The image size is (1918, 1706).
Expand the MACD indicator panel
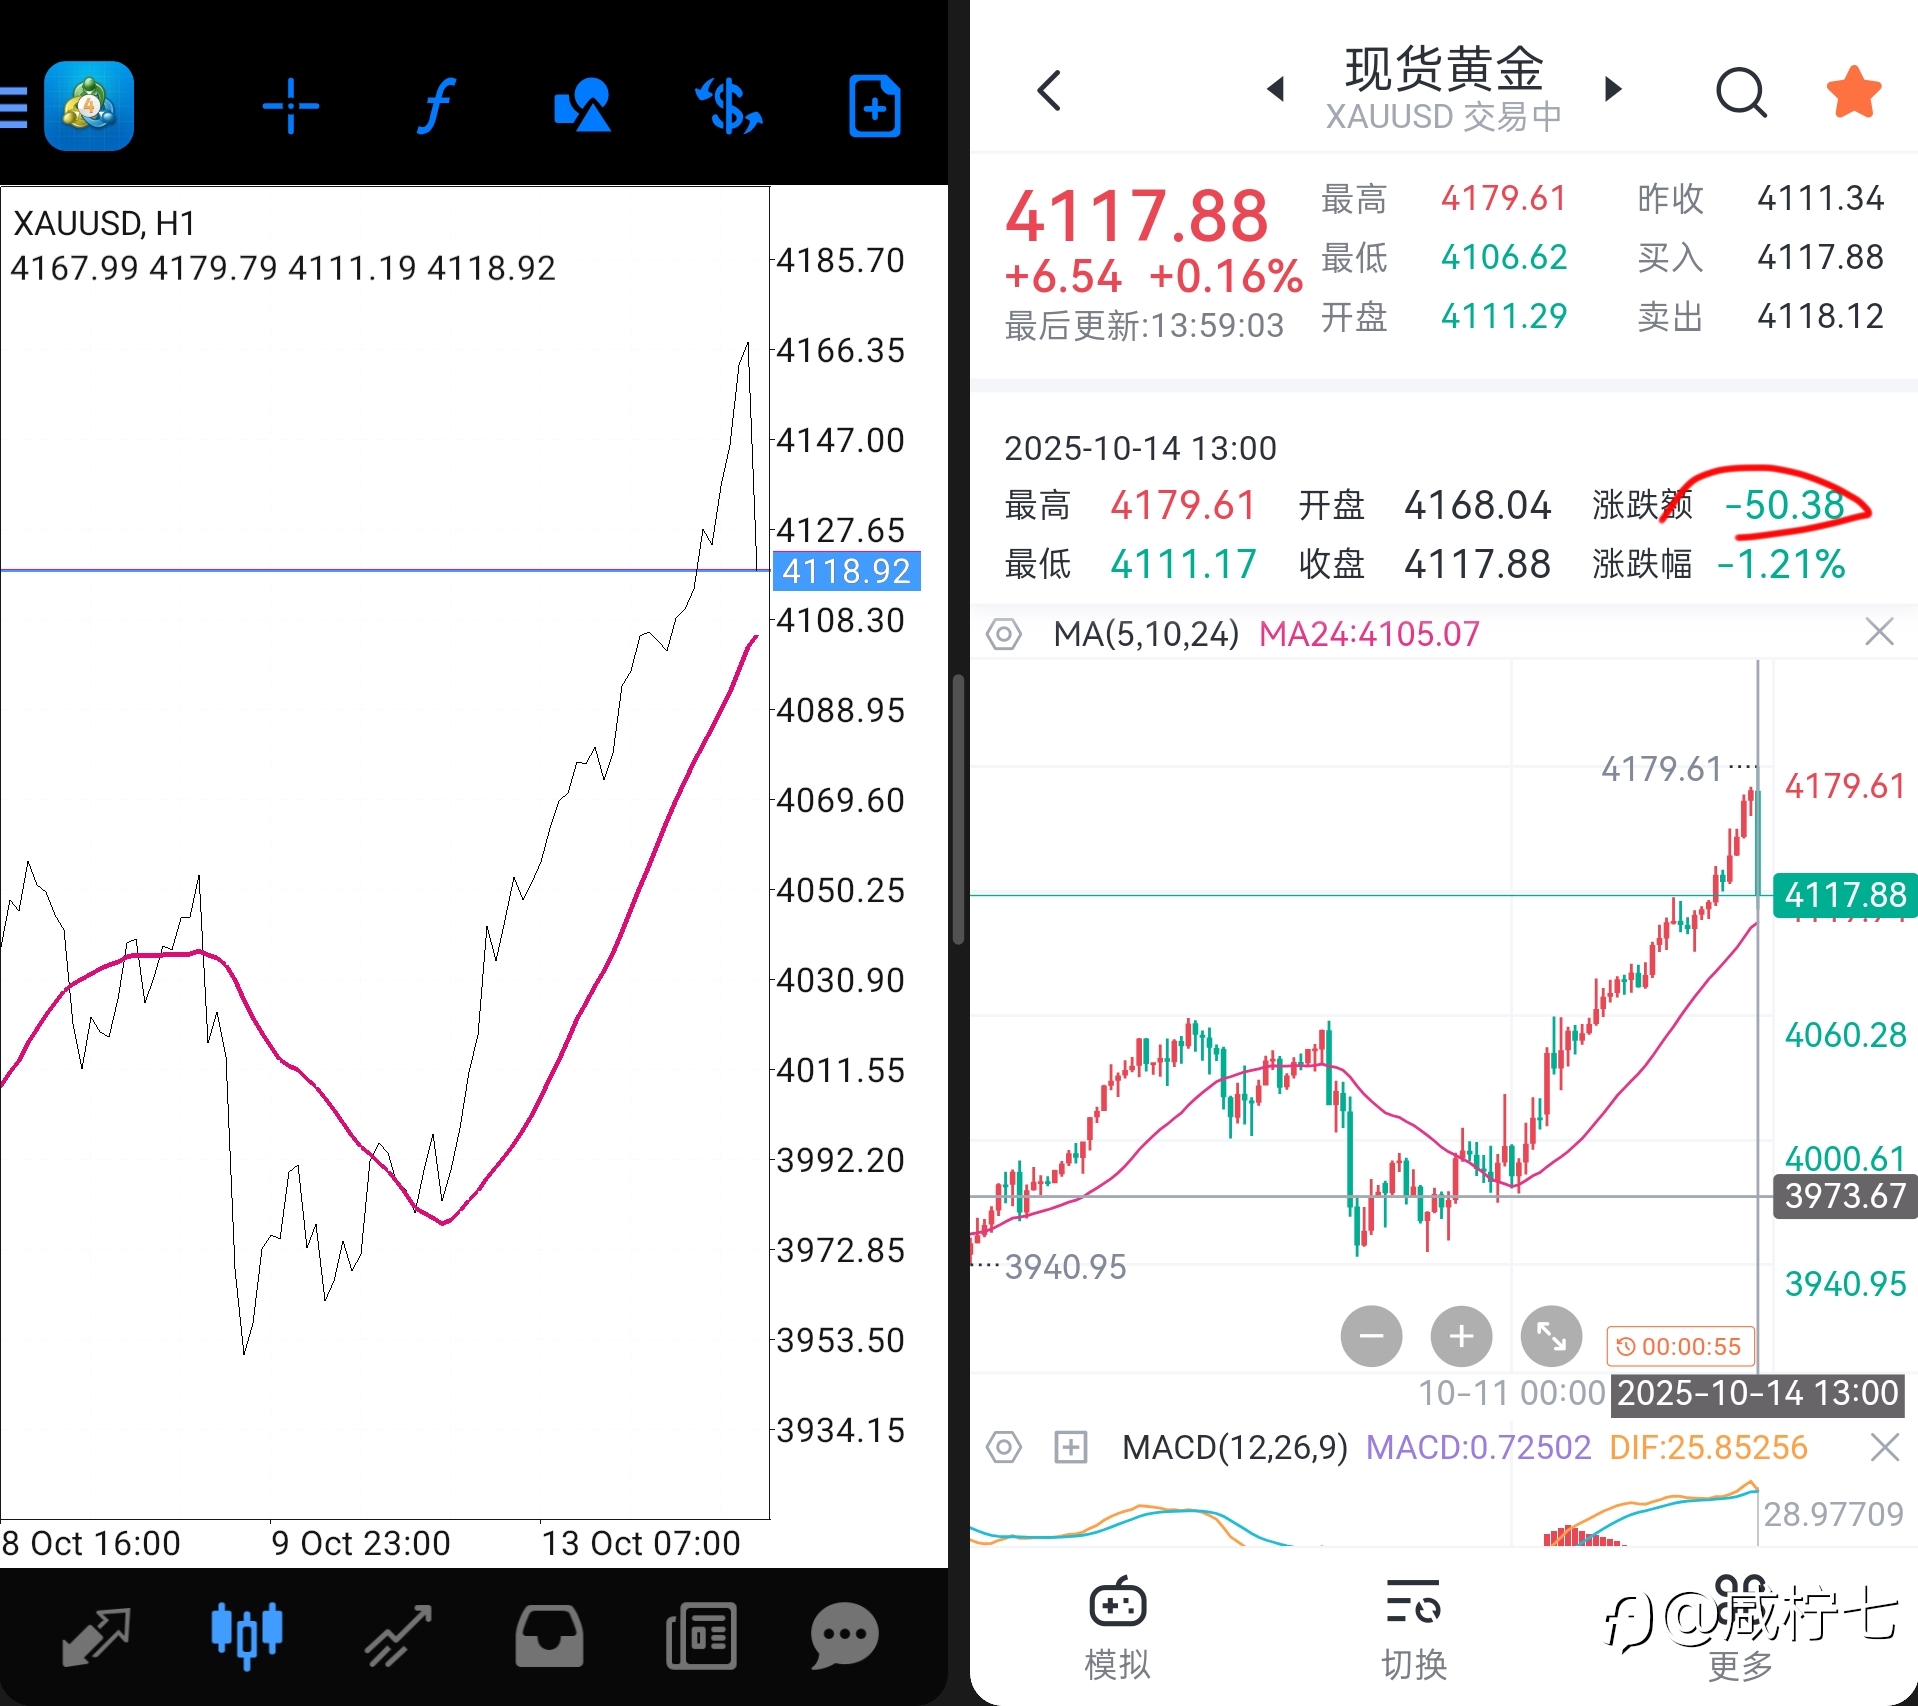point(1070,1447)
